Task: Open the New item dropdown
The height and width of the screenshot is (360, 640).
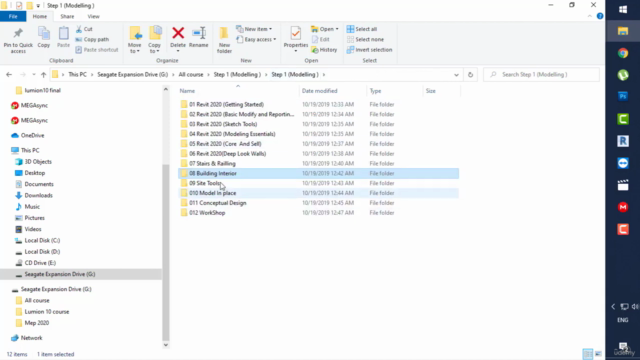Action: 254,29
